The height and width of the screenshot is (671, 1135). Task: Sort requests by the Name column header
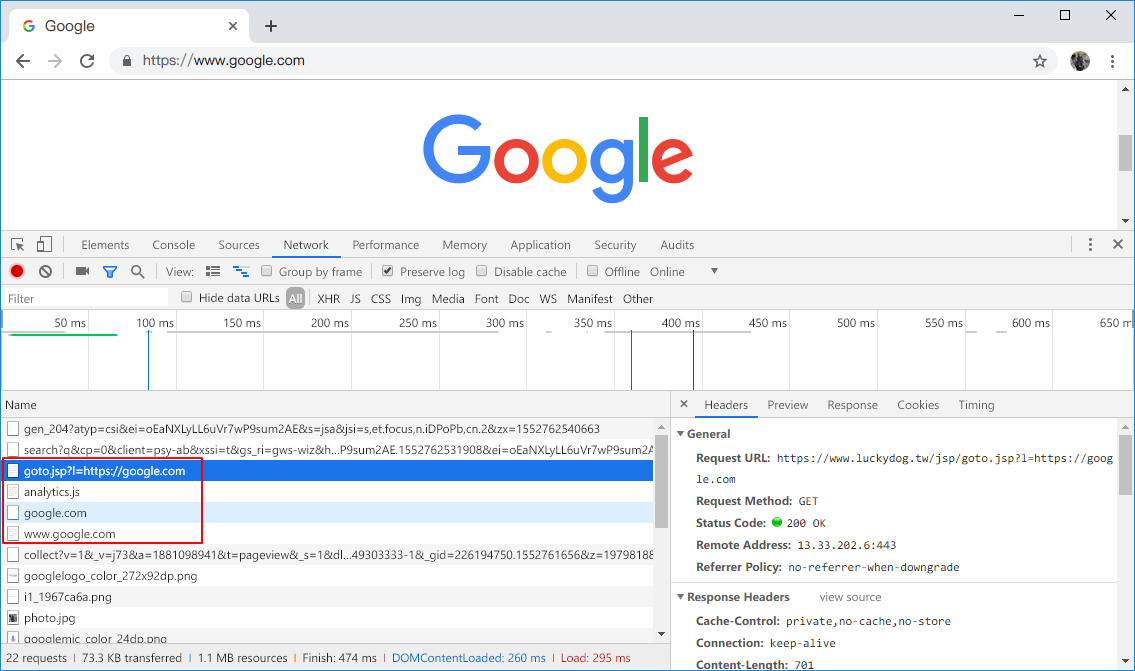coord(336,405)
